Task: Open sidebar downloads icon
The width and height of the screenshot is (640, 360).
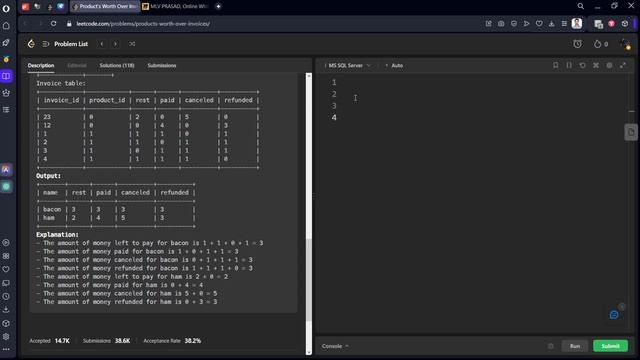Action: [x=6, y=310]
